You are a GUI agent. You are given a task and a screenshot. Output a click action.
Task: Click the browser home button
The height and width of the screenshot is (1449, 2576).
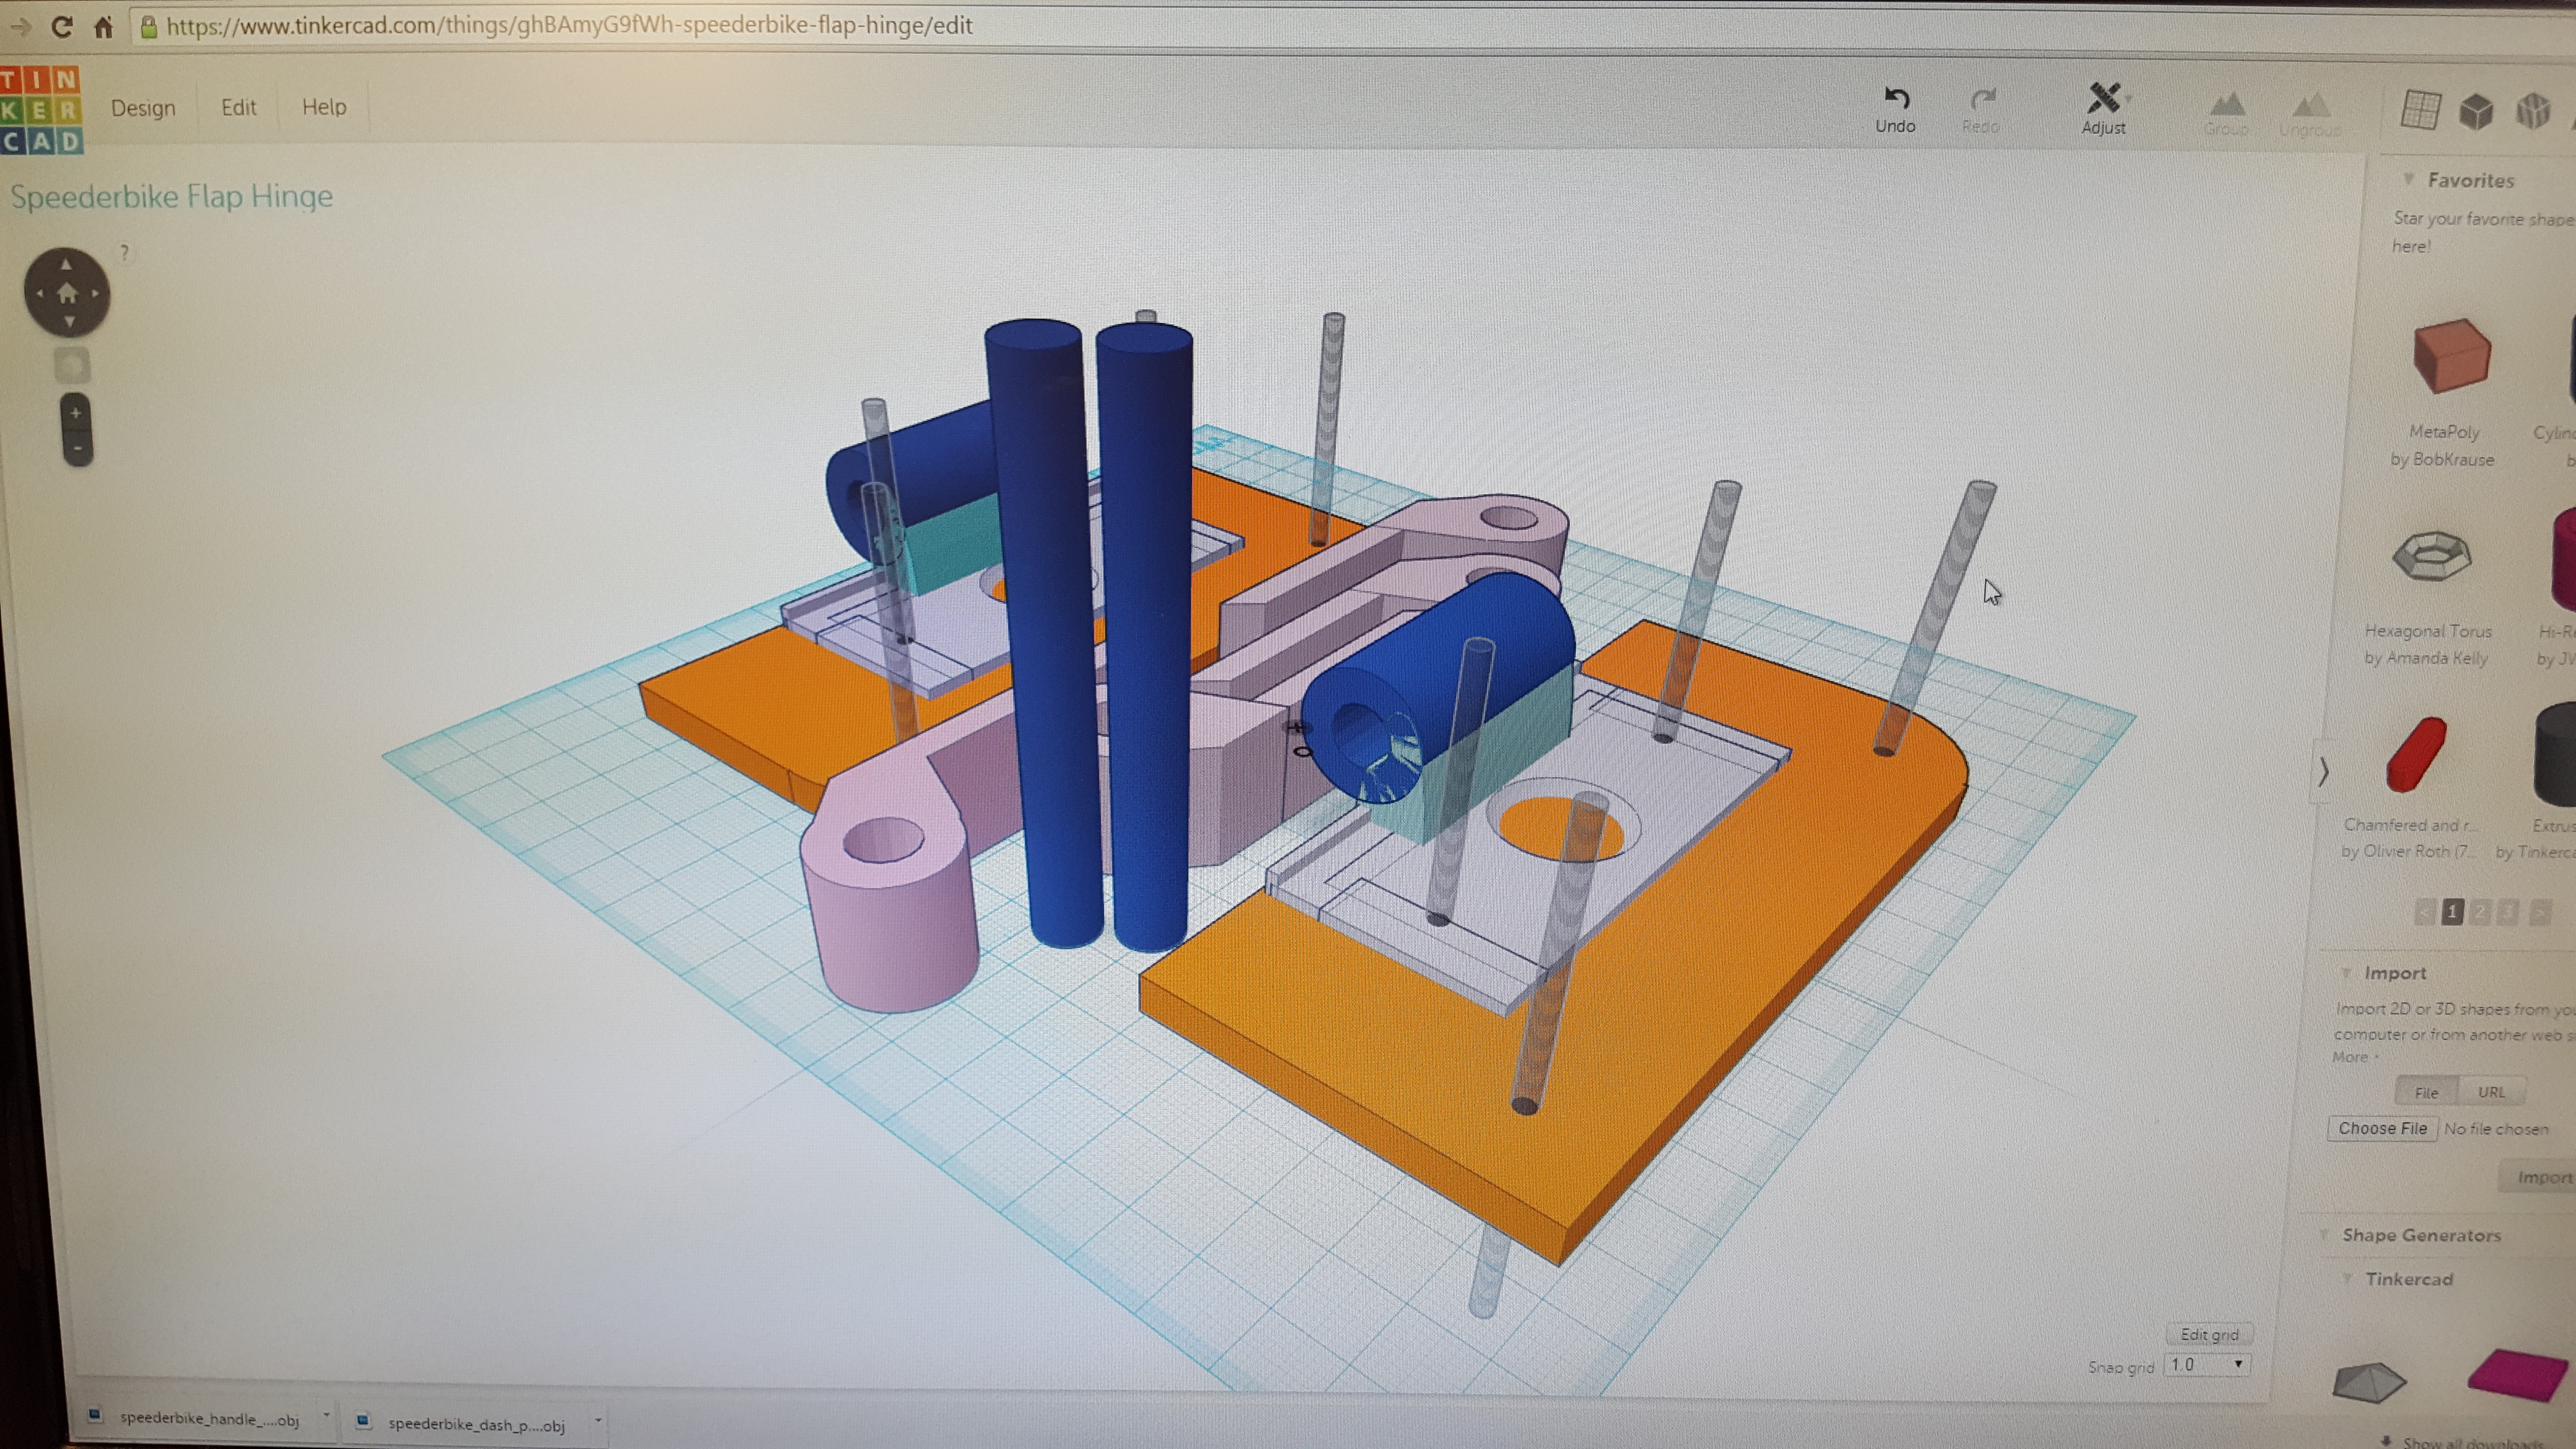(x=103, y=26)
